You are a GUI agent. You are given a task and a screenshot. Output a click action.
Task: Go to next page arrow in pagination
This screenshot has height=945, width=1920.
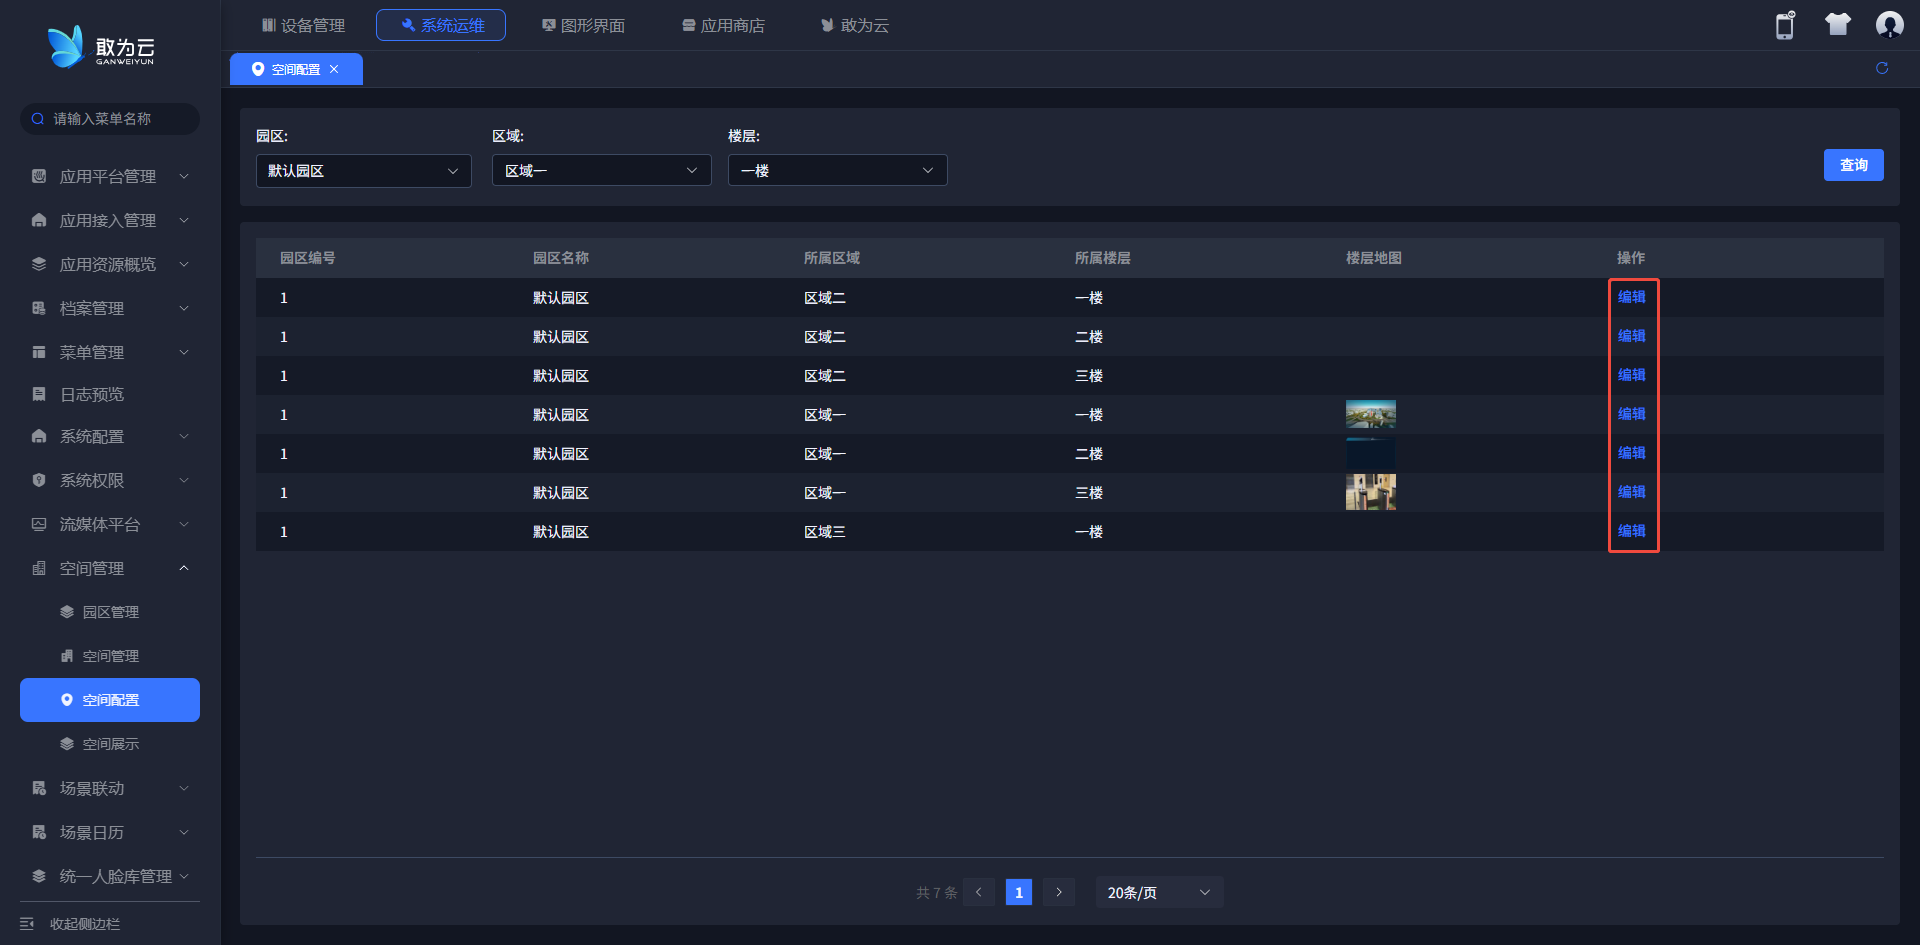pos(1059,892)
